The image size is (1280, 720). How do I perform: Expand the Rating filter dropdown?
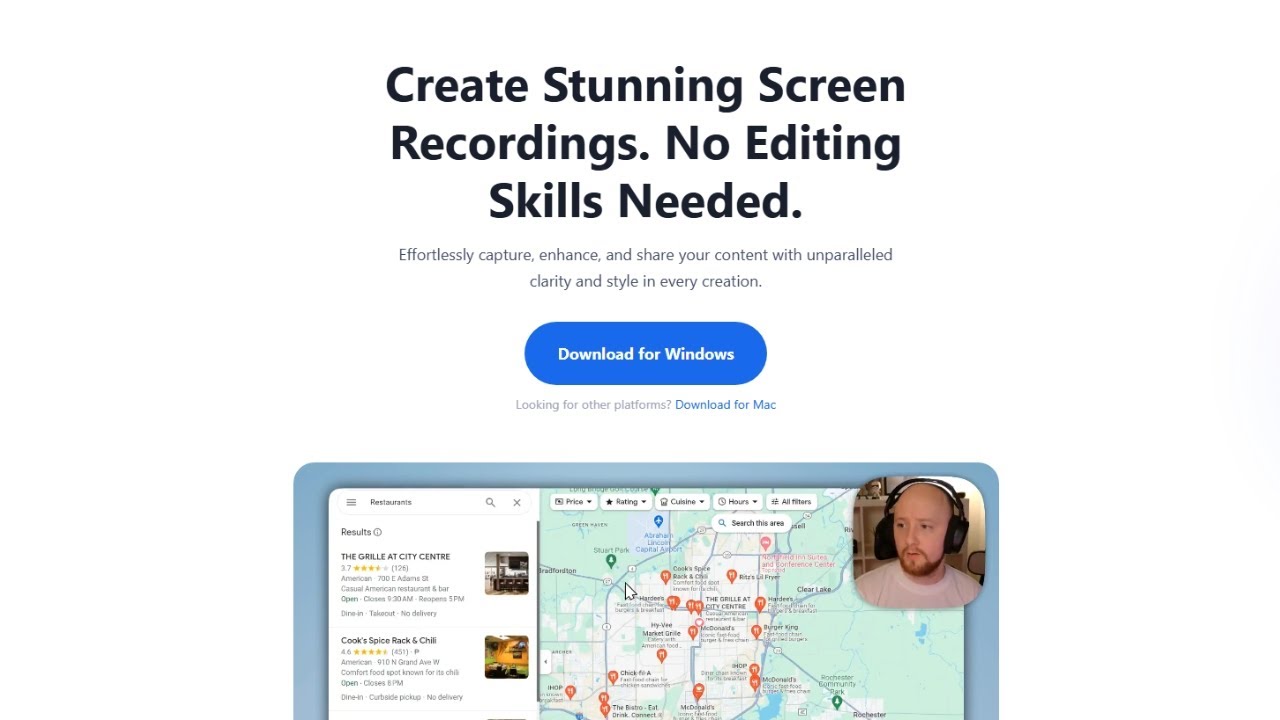[x=626, y=502]
